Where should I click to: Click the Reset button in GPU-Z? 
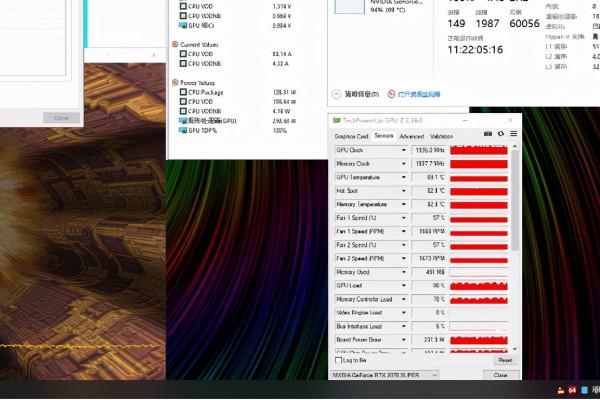[505, 360]
